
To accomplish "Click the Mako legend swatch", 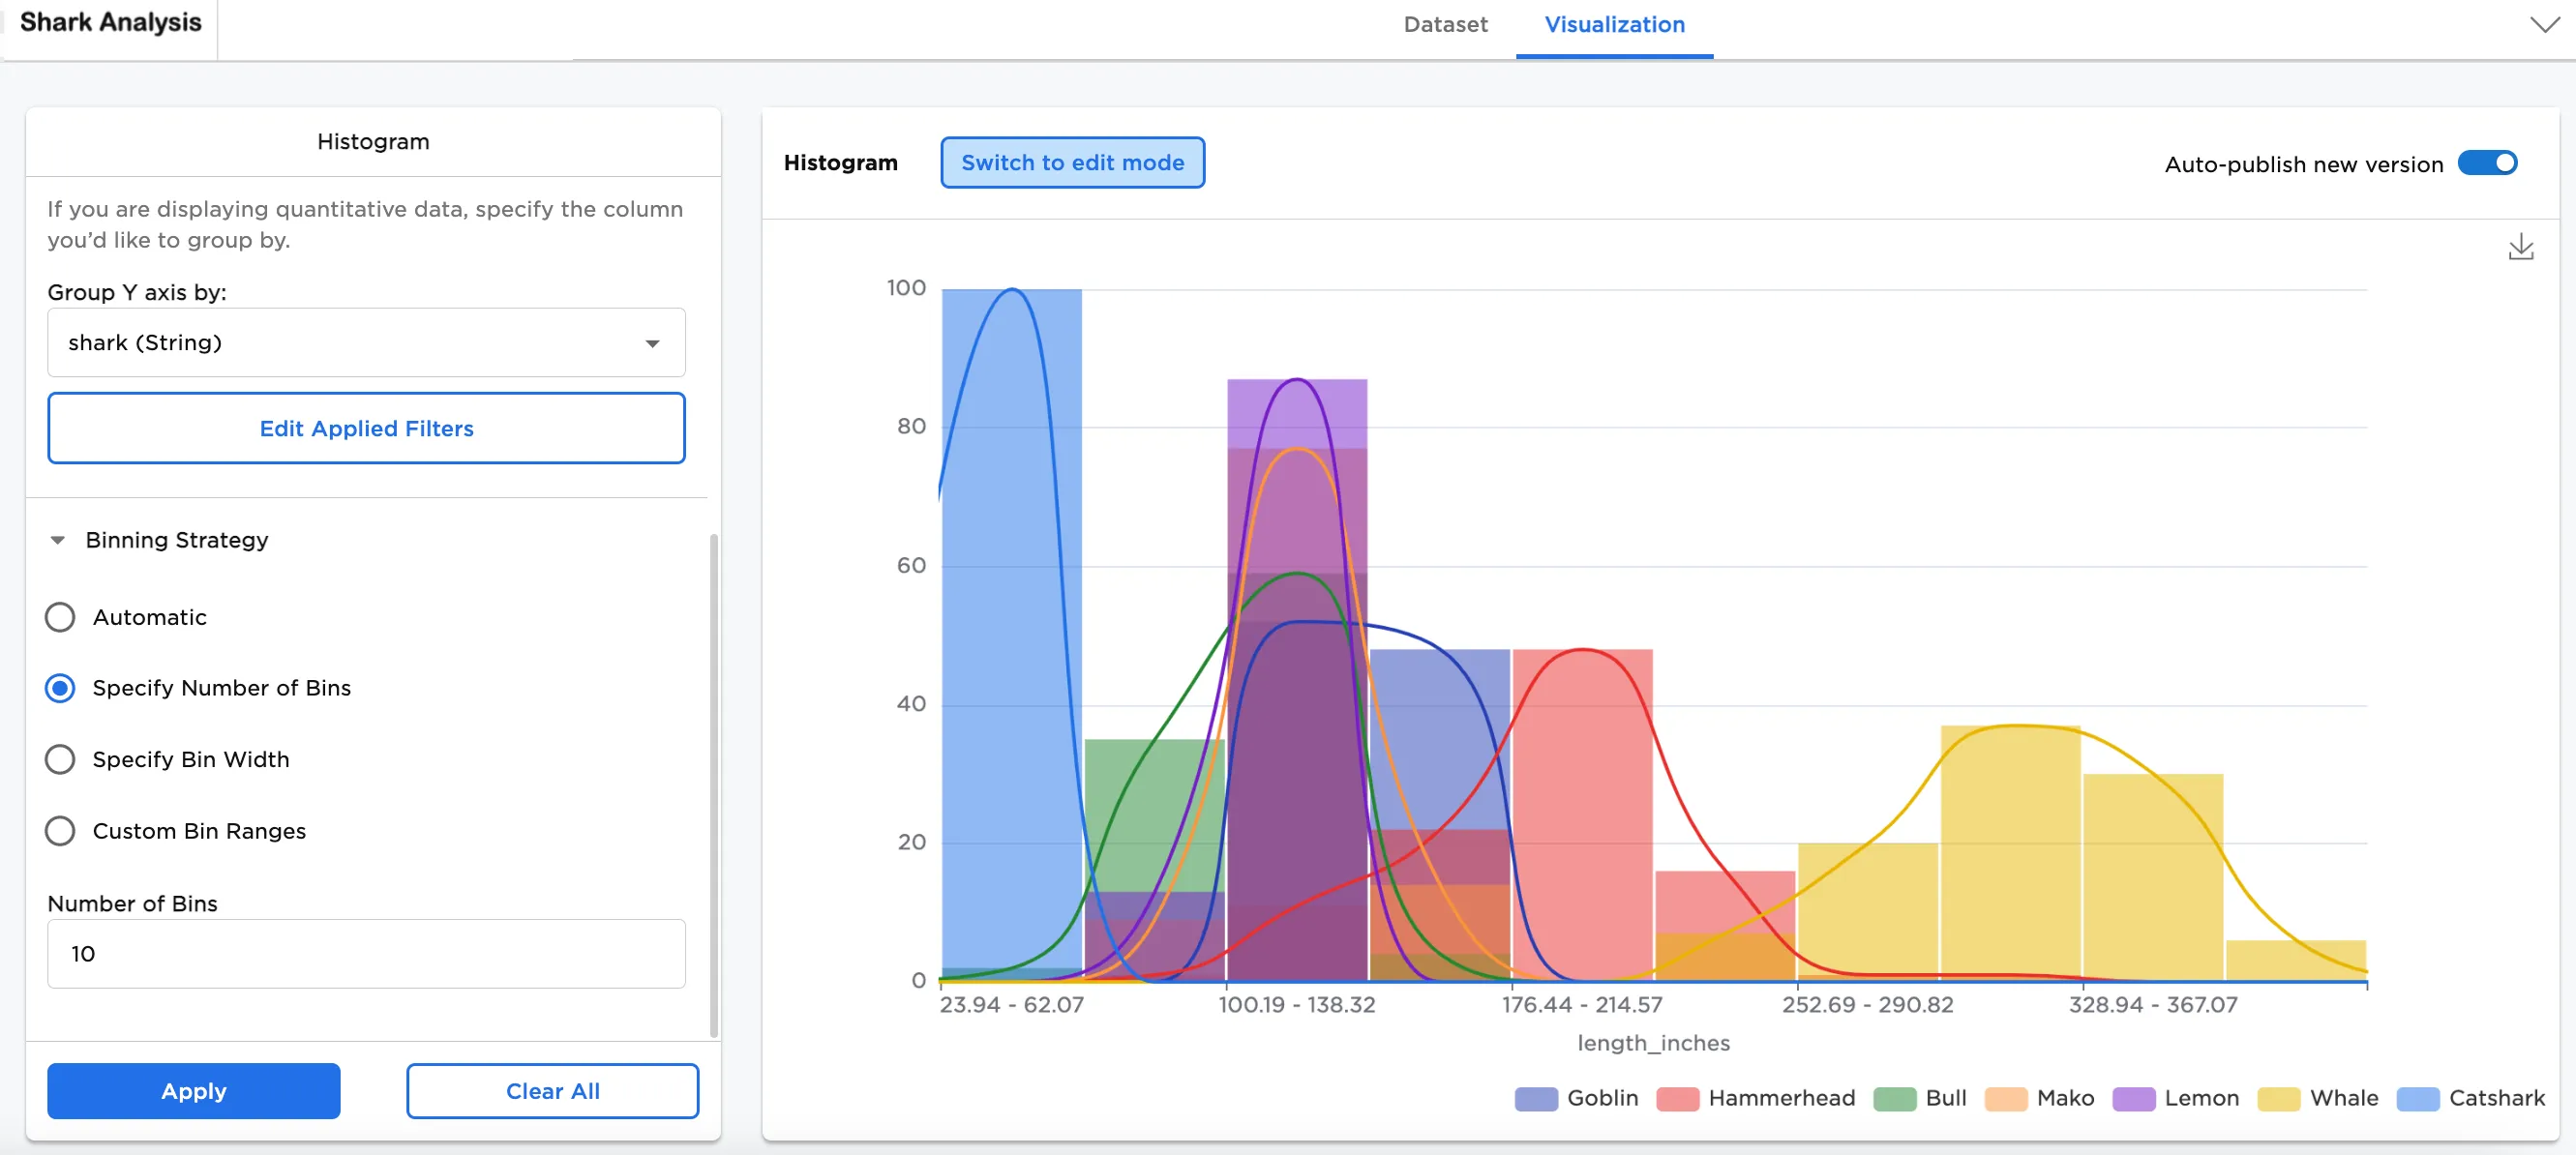I will pyautogui.click(x=2005, y=1098).
